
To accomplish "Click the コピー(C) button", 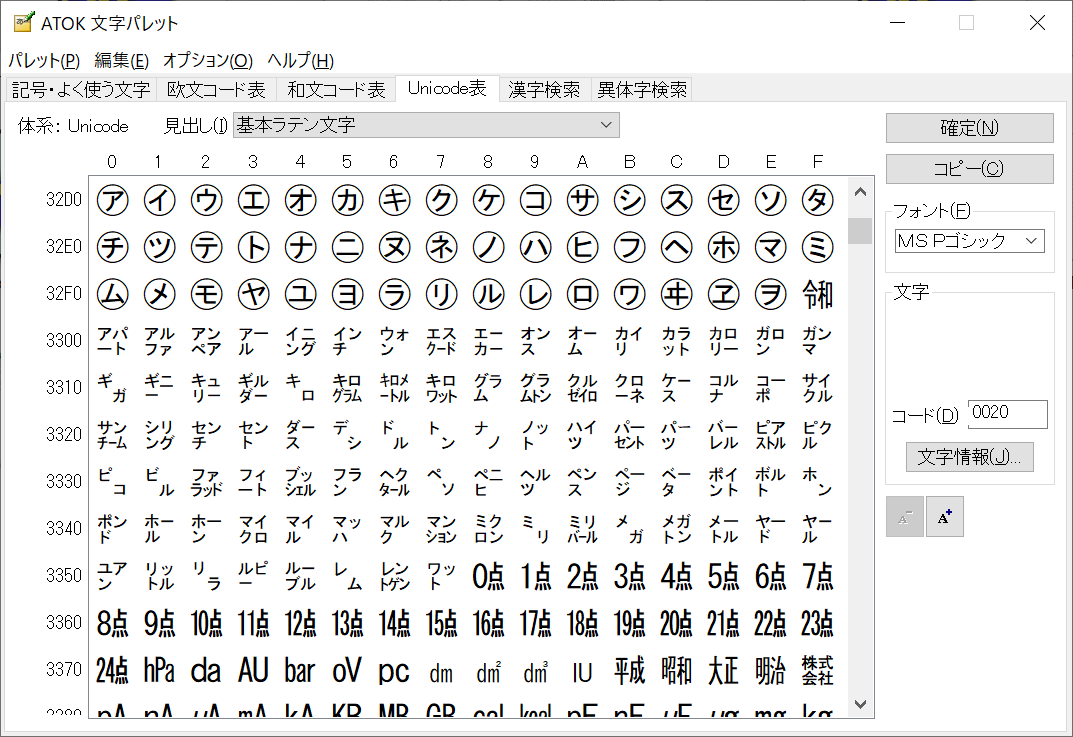I will [969, 169].
